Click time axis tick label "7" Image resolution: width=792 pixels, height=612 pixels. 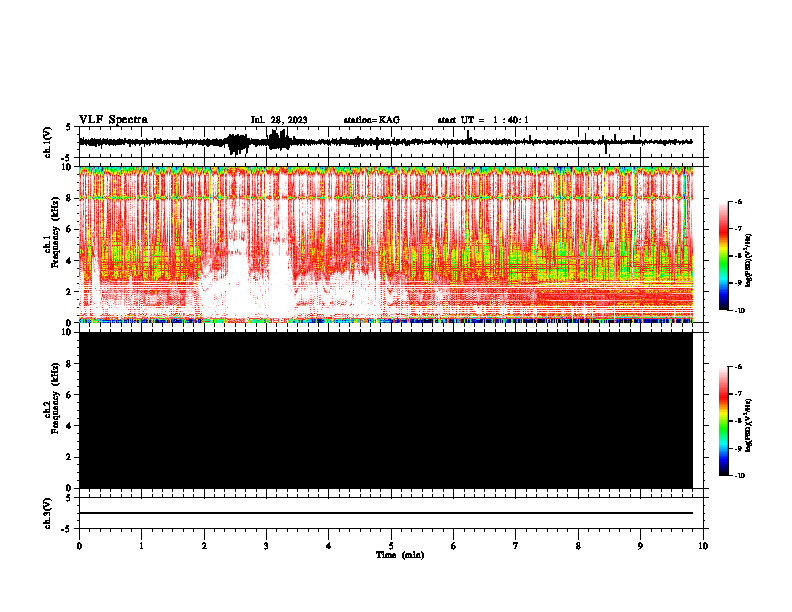click(516, 546)
